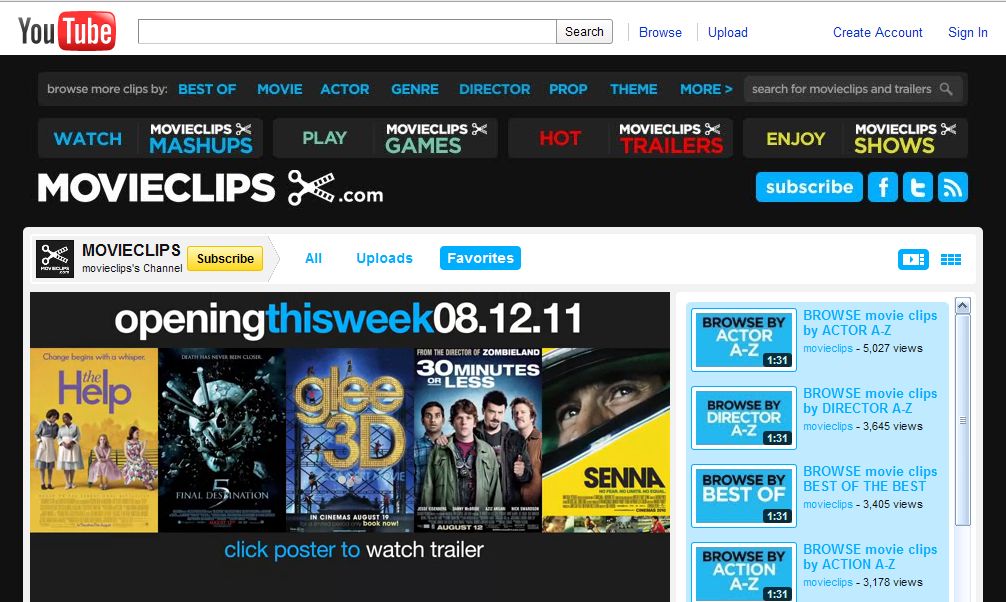Open the Play Movieclips Games banner
This screenshot has width=1006, height=602.
coord(385,138)
